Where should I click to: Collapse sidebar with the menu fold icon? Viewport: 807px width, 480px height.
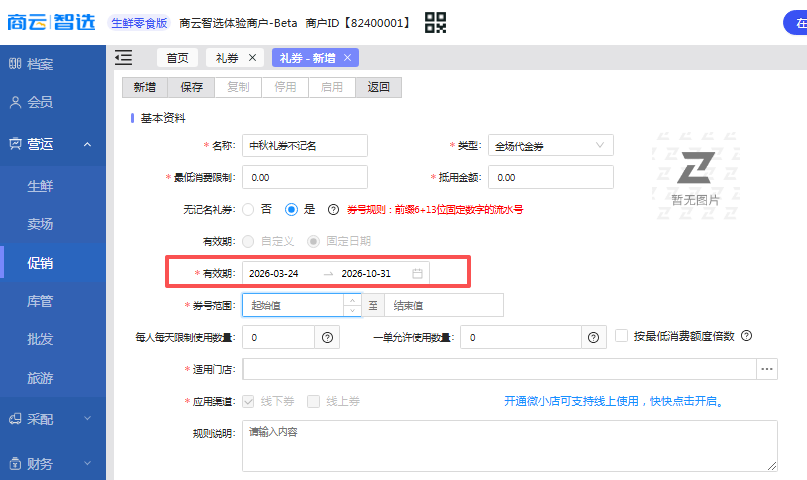click(x=124, y=58)
